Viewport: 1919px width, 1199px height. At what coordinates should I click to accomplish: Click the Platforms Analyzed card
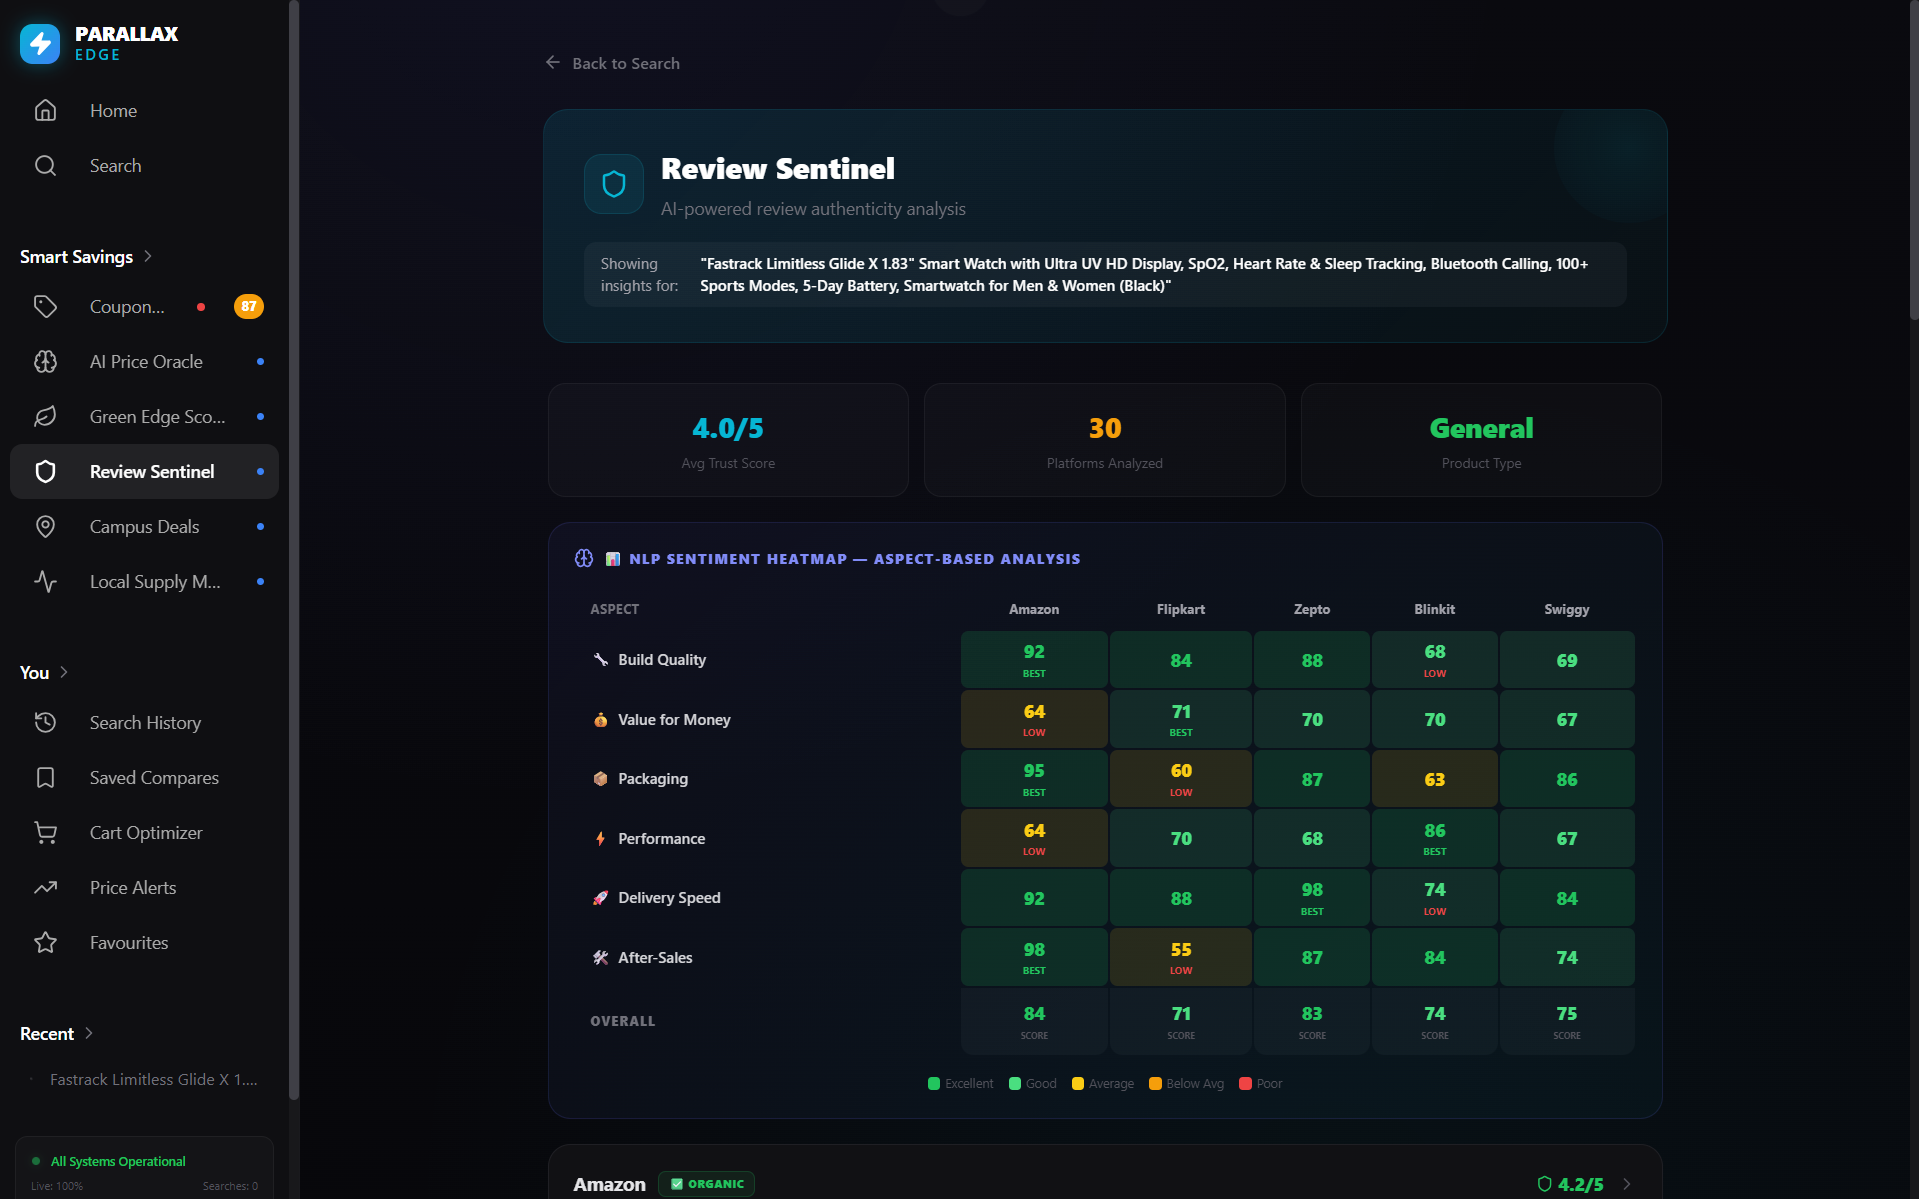click(x=1105, y=440)
